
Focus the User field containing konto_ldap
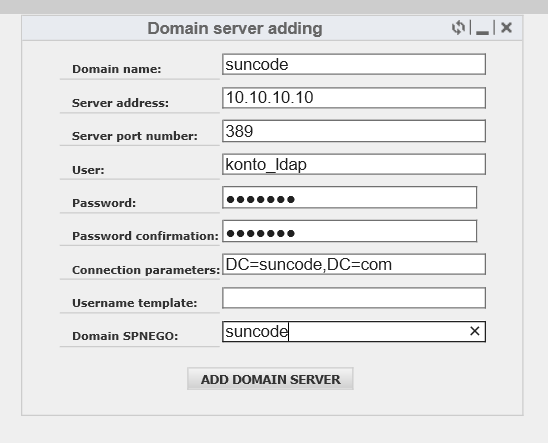[x=354, y=164]
